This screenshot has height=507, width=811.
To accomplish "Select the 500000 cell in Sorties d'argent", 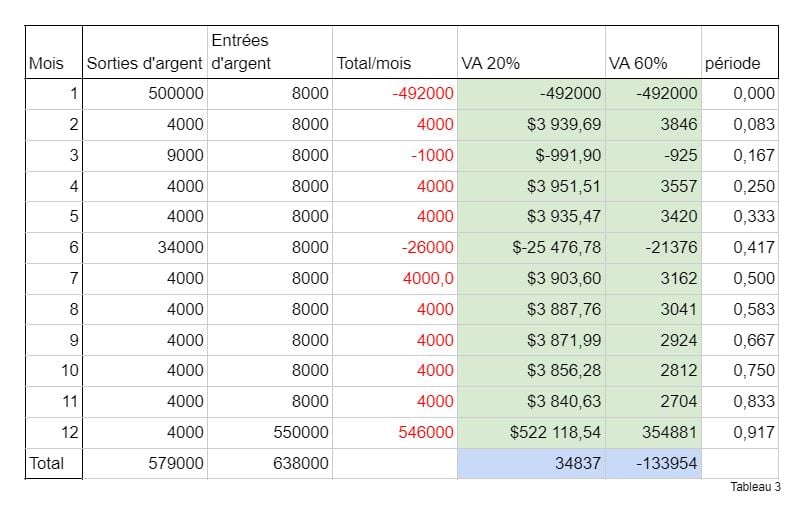I will click(x=144, y=93).
